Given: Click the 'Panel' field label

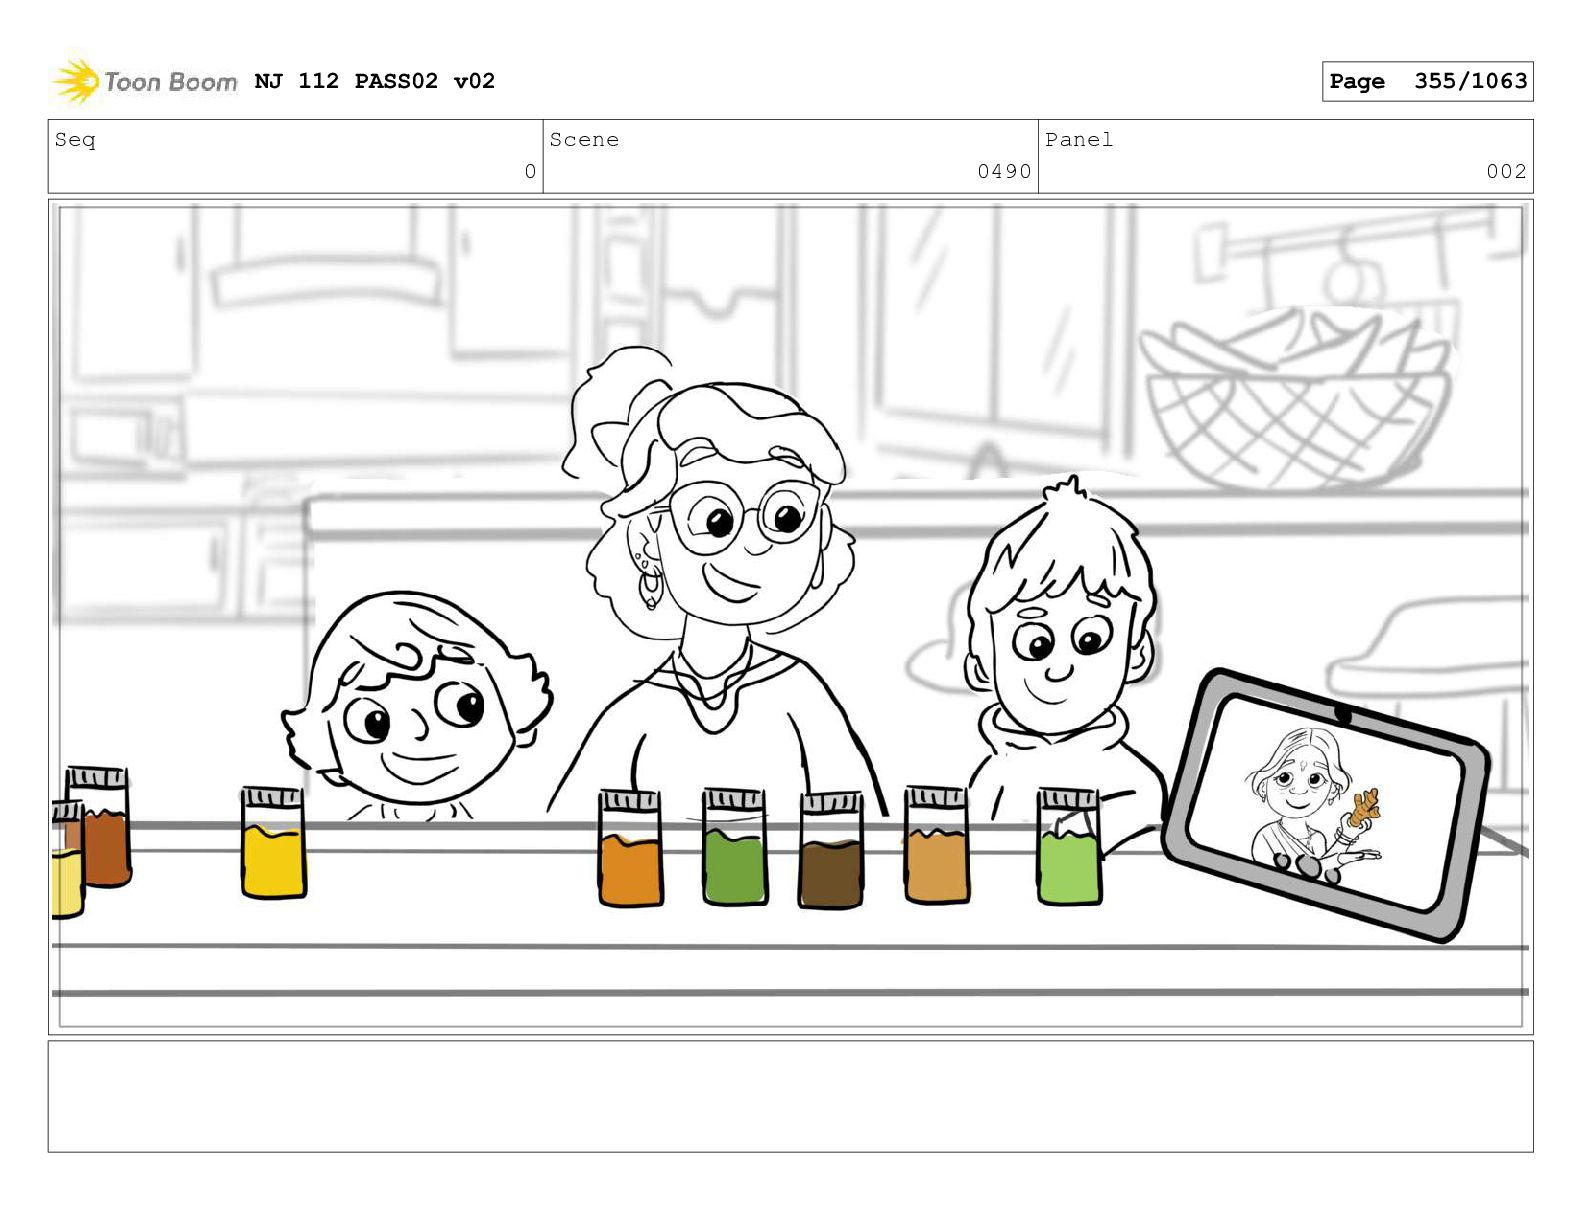Looking at the screenshot, I should pos(1079,140).
